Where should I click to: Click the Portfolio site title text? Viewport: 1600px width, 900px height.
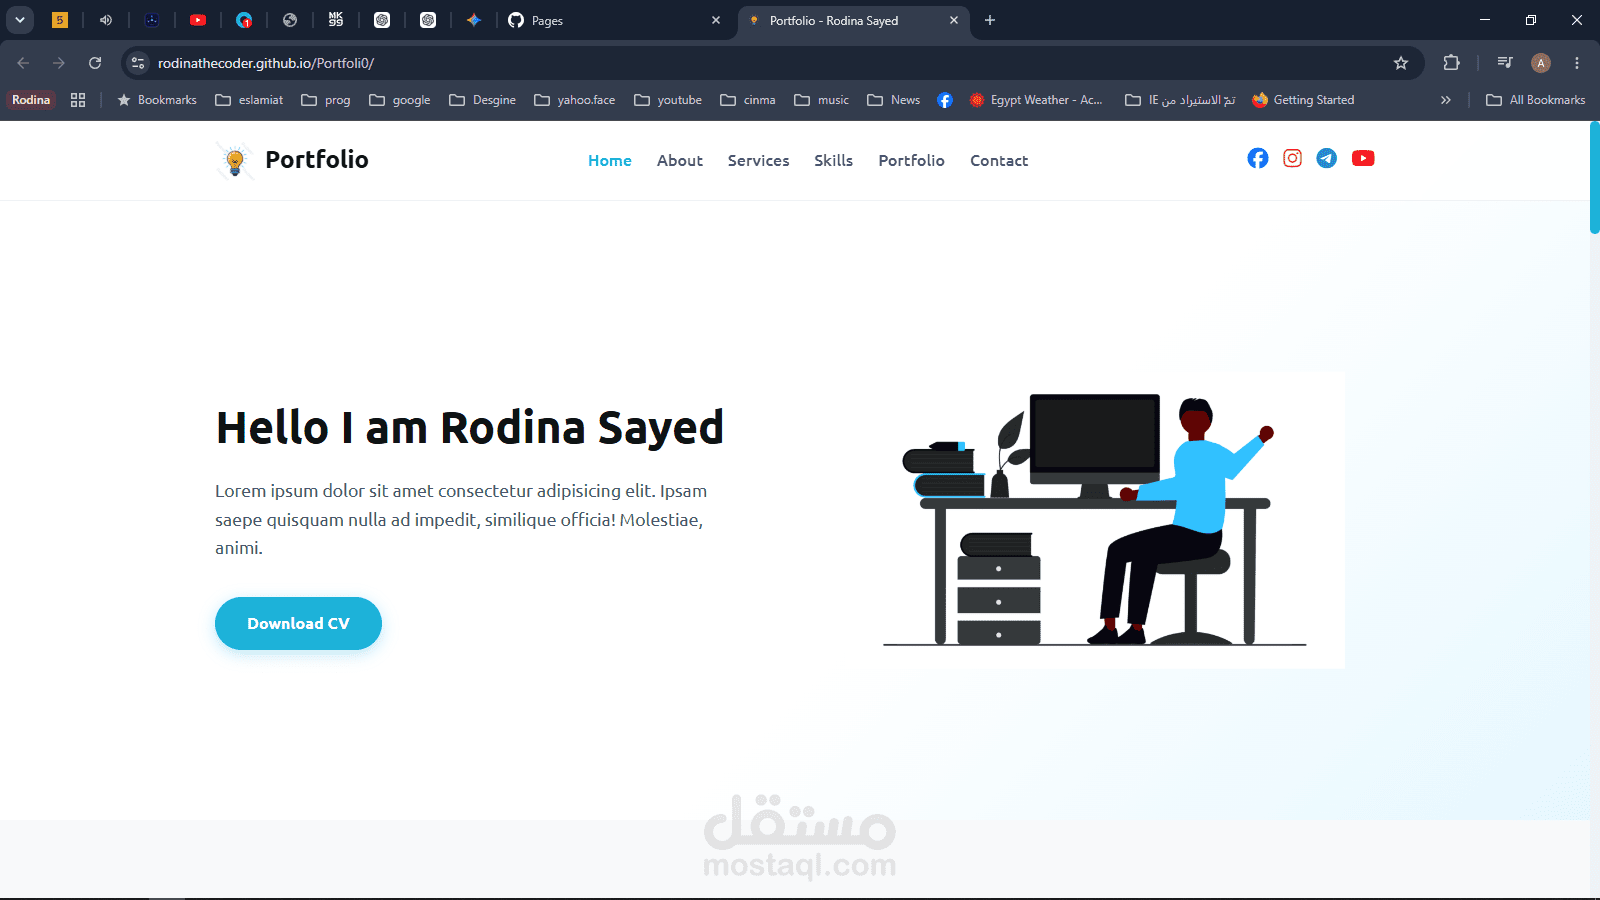click(x=317, y=160)
